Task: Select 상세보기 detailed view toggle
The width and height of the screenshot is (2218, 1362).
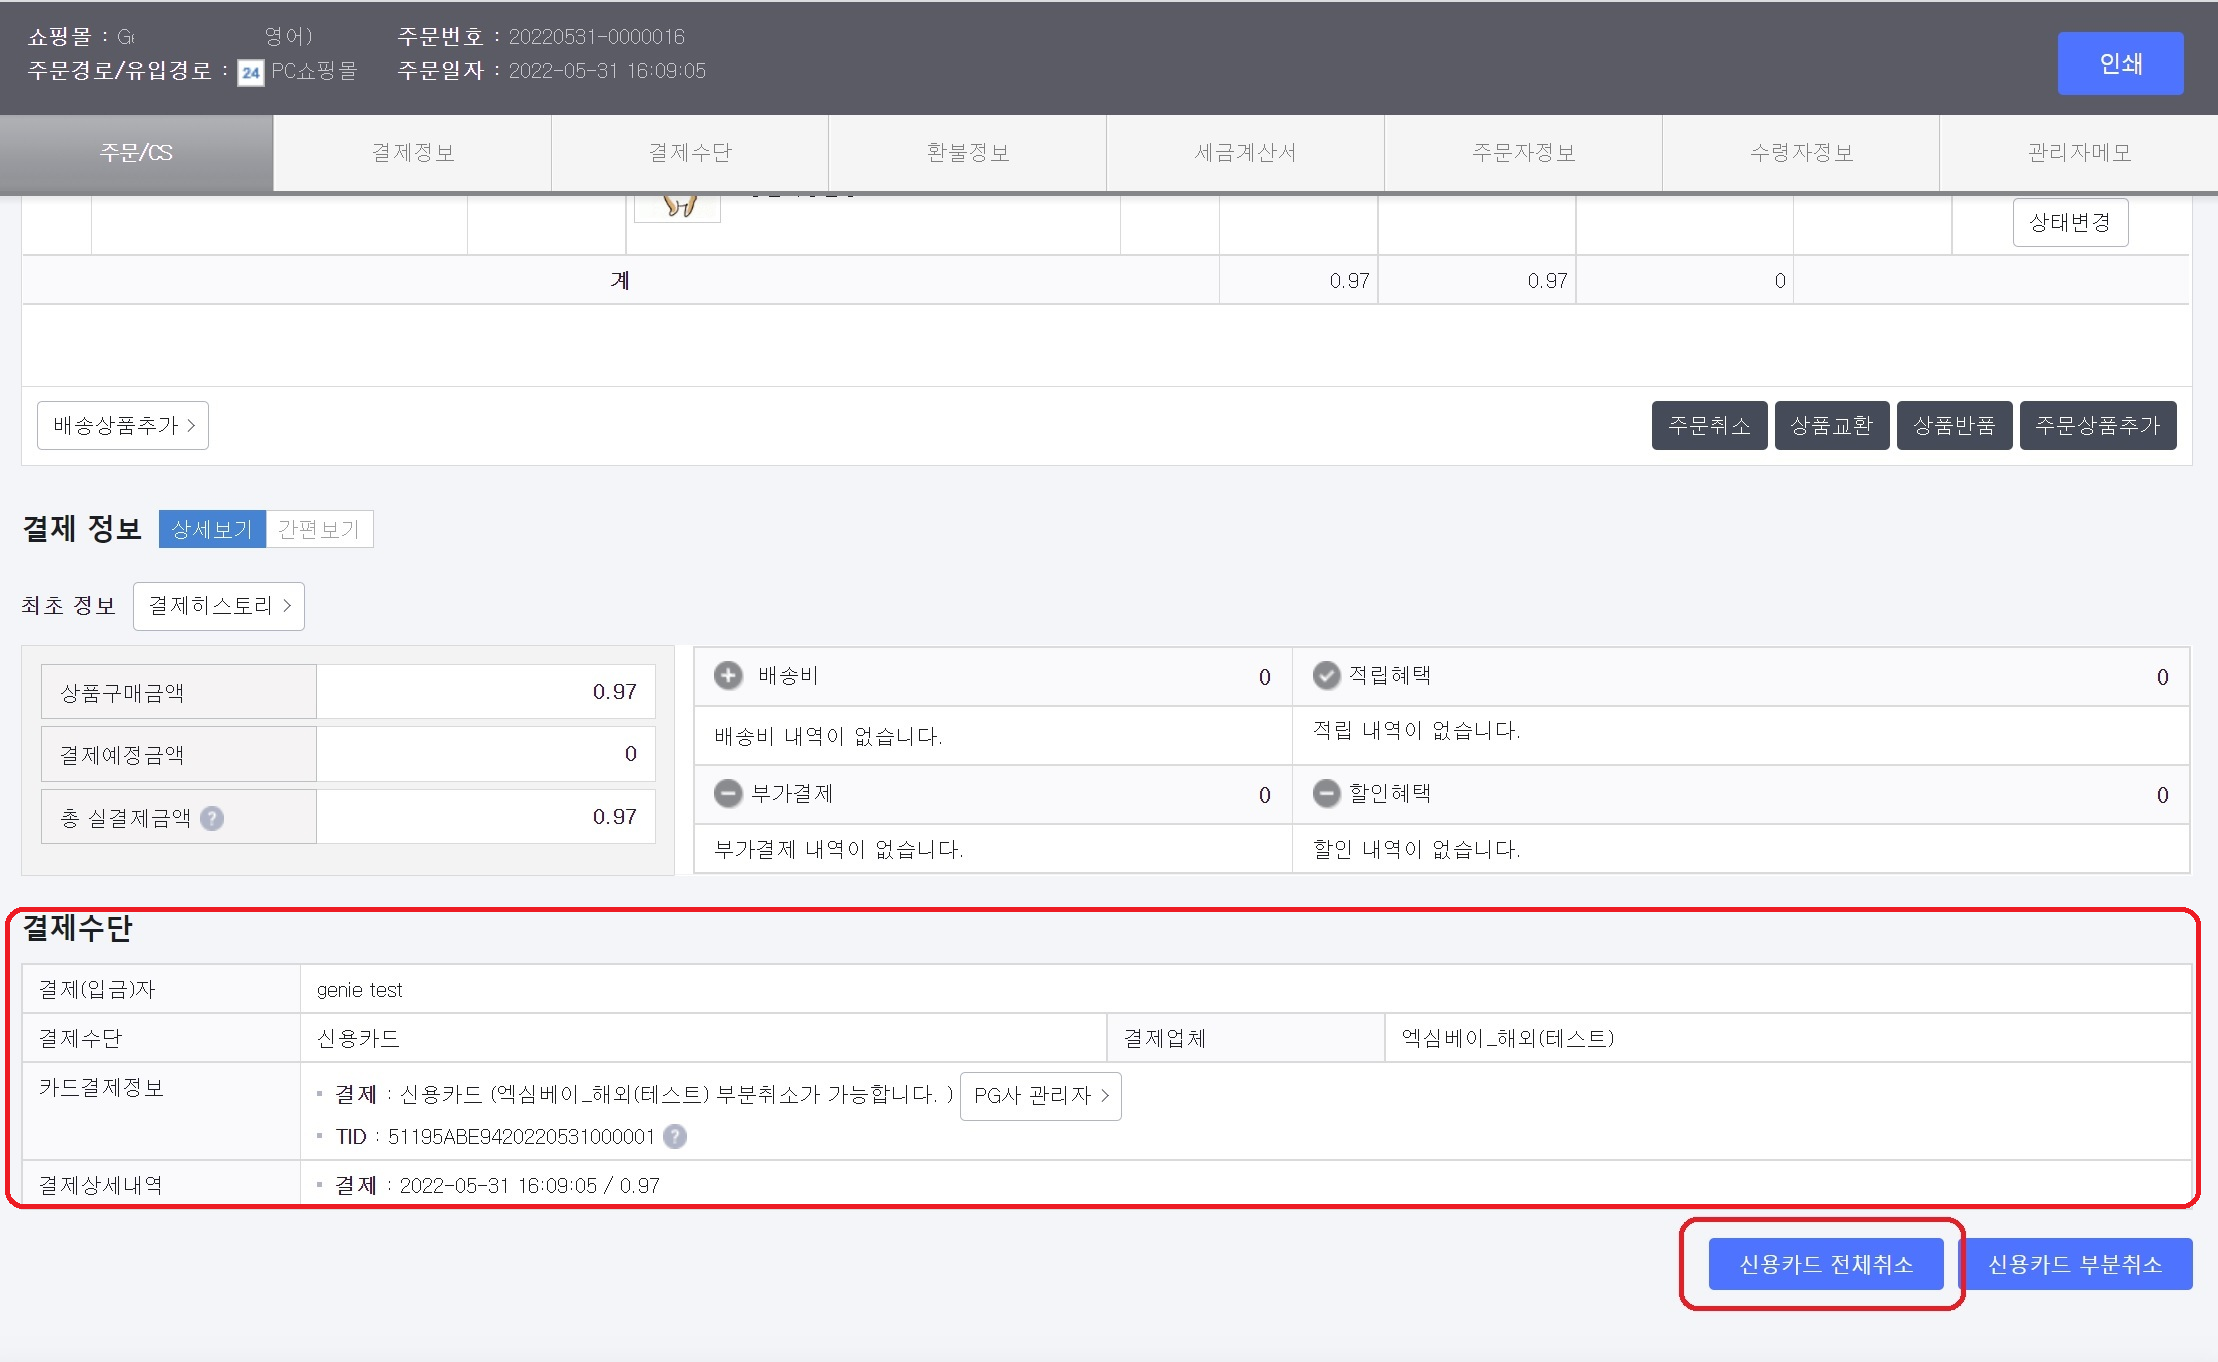Action: click(212, 529)
